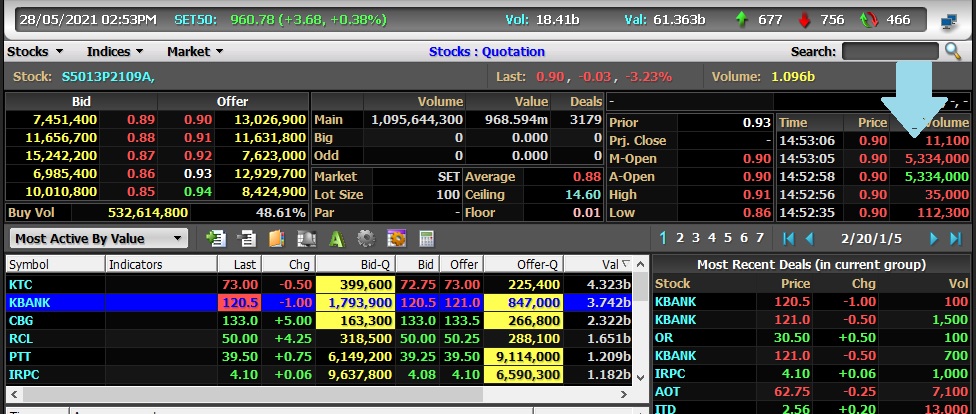Click the Stock symbol field S5013P2109A
The image size is (976, 414).
click(108, 77)
